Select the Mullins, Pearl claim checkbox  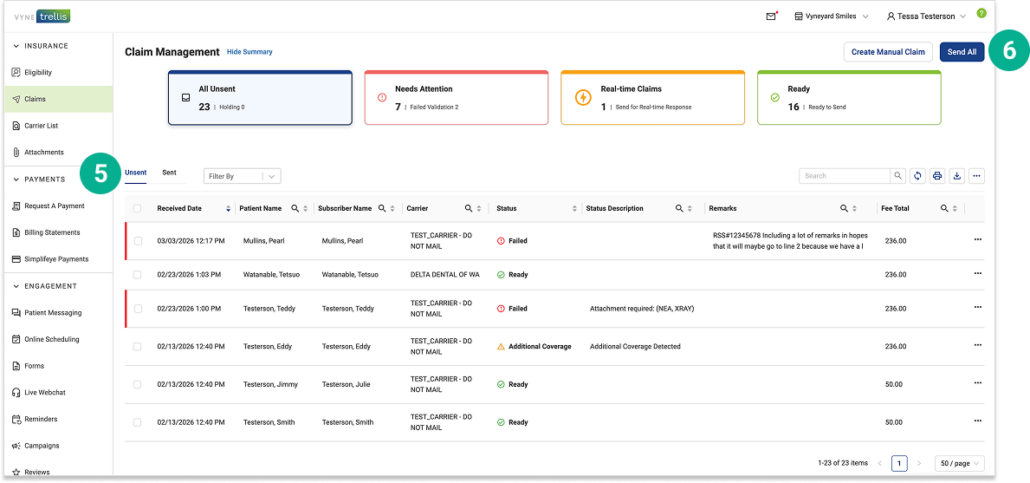pyautogui.click(x=138, y=241)
